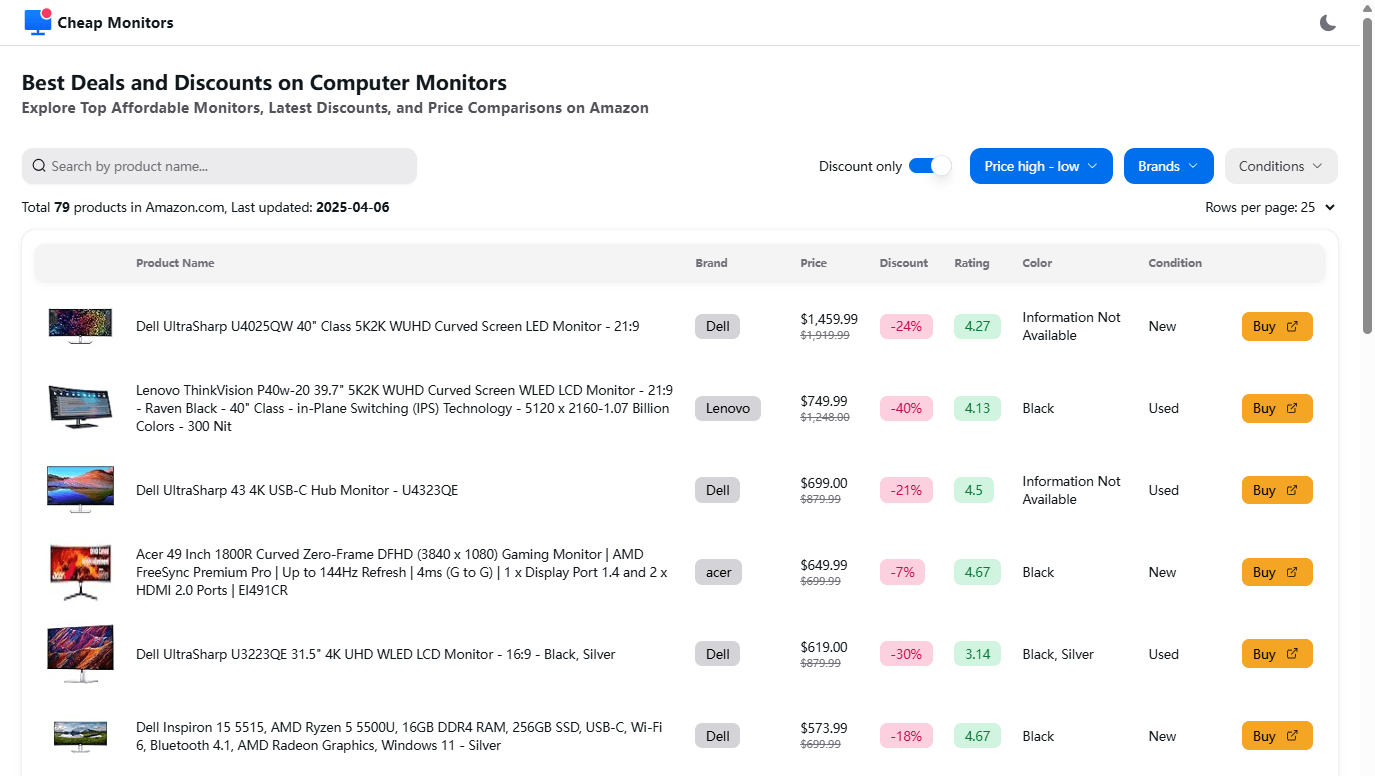The width and height of the screenshot is (1375, 776).
Task: Click the Cheap Monitors logo icon
Action: [38, 22]
